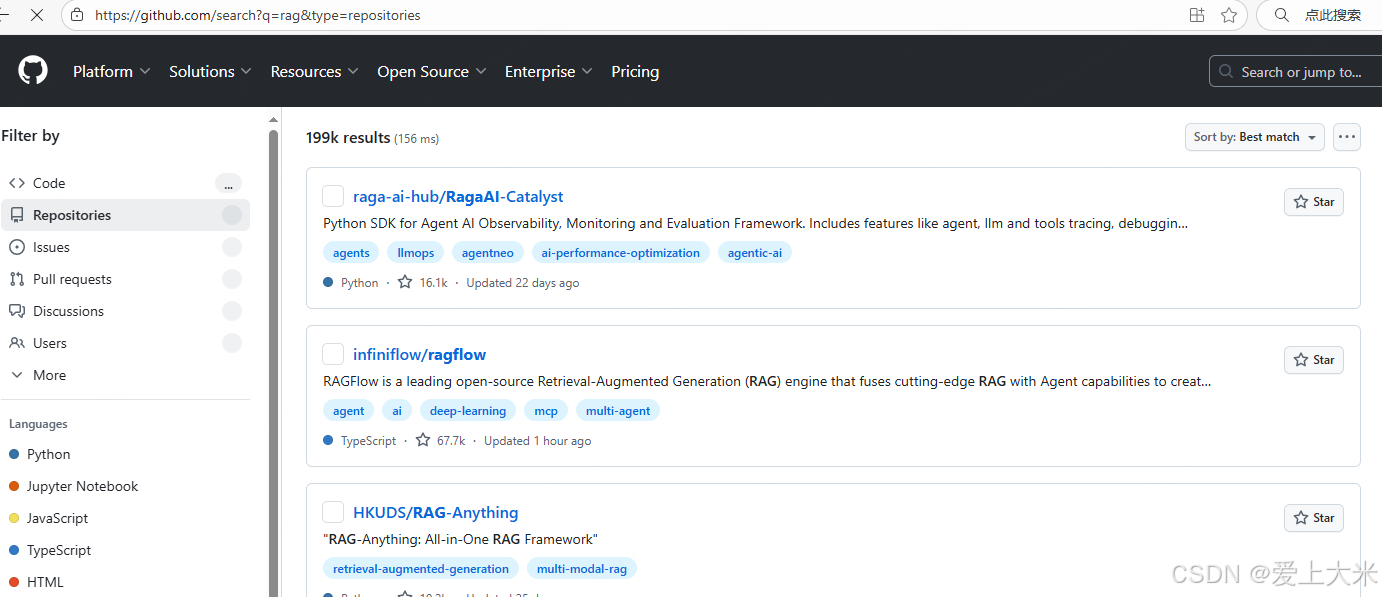Open the GitHub logo home link
The image size is (1382, 597).
33,71
